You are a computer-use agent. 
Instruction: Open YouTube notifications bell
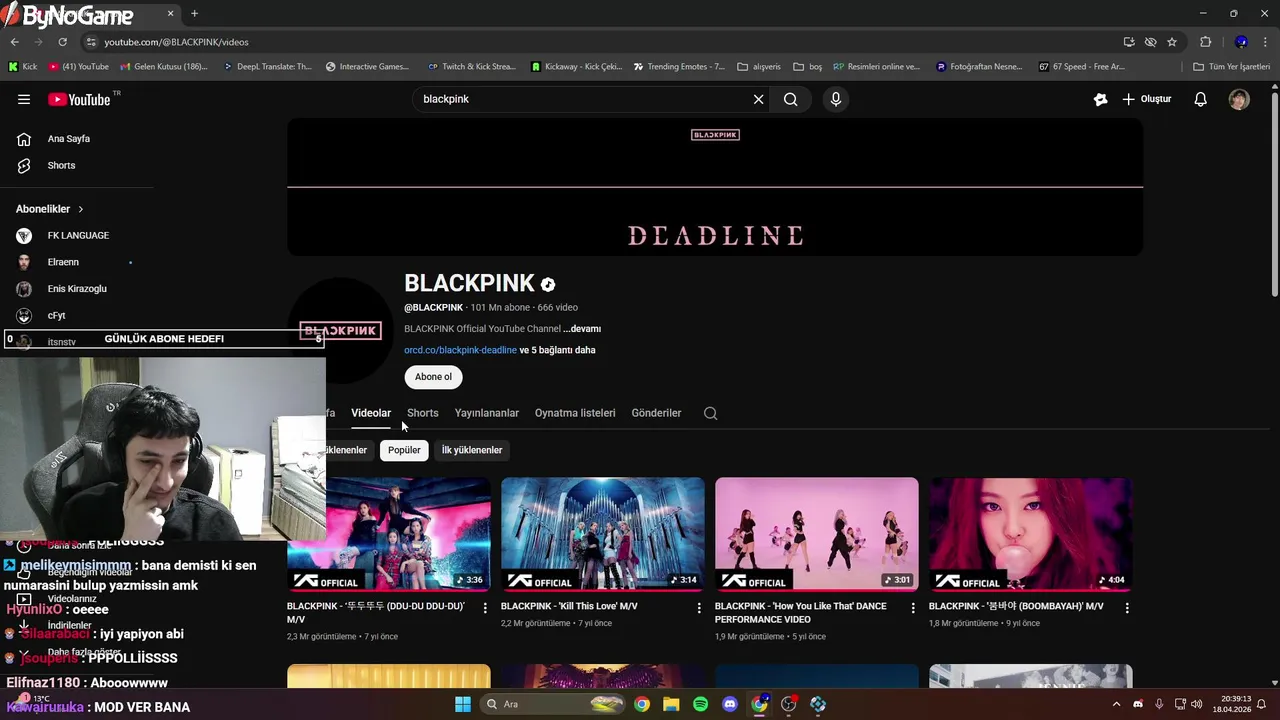(1201, 99)
